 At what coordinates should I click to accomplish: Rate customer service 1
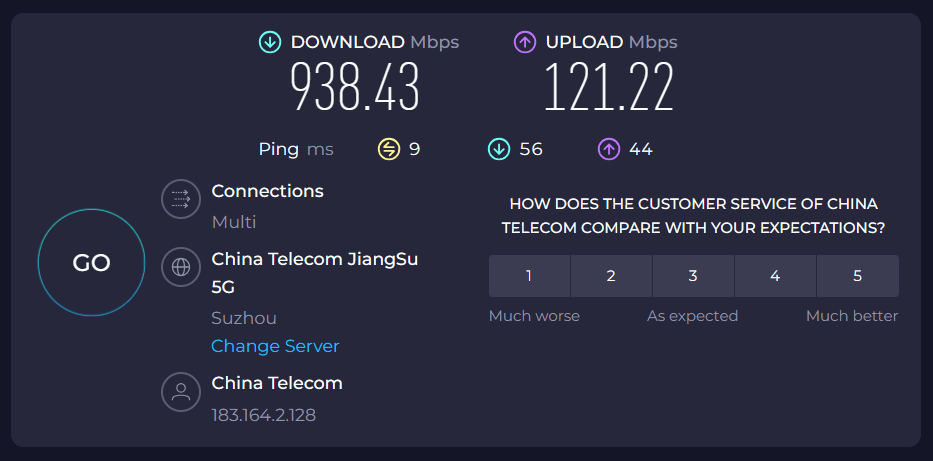pyautogui.click(x=529, y=276)
